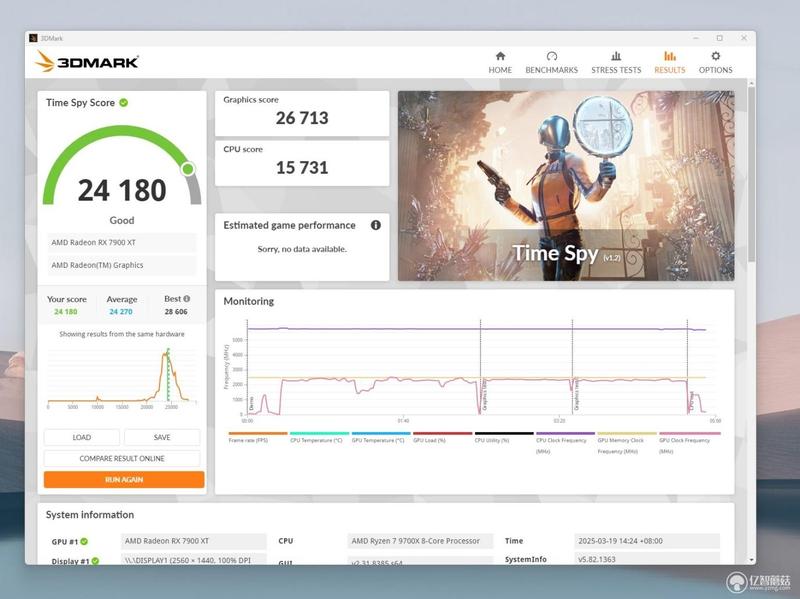The height and width of the screenshot is (599, 800).
Task: Click the LOAD button
Action: (82, 437)
